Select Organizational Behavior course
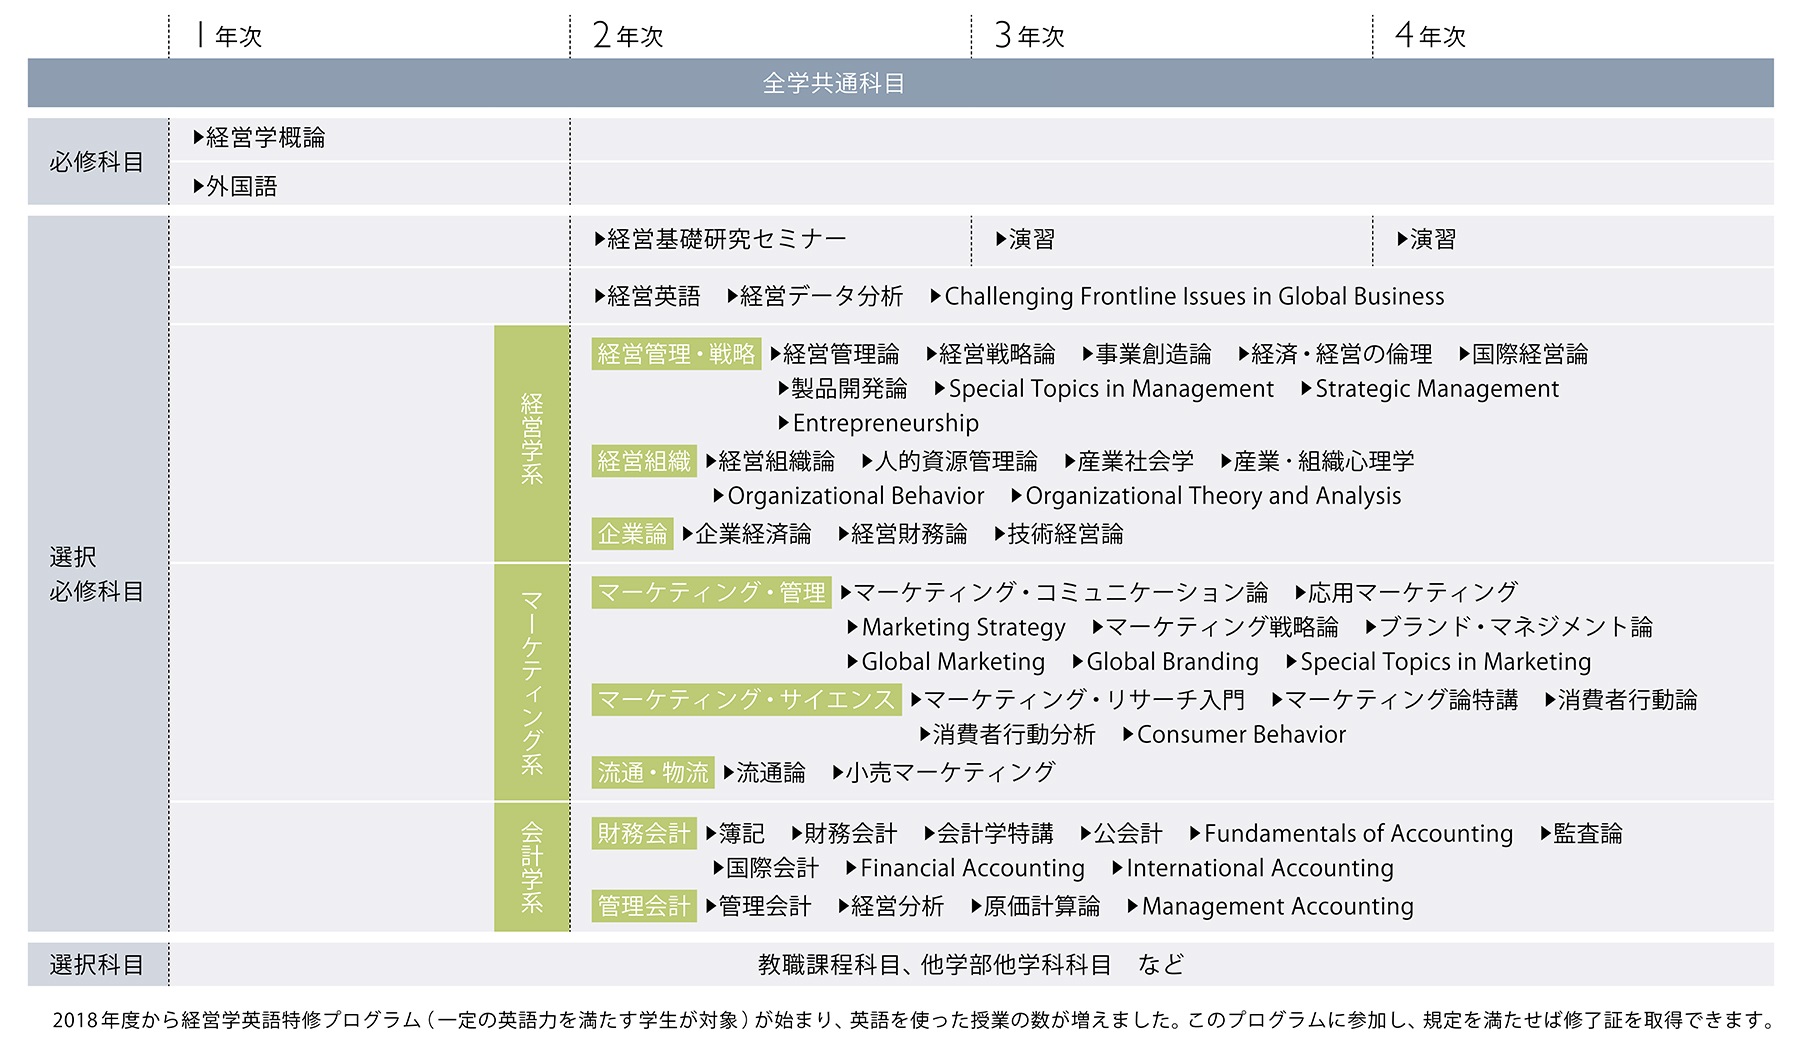The height and width of the screenshot is (1050, 1800). click(x=849, y=496)
